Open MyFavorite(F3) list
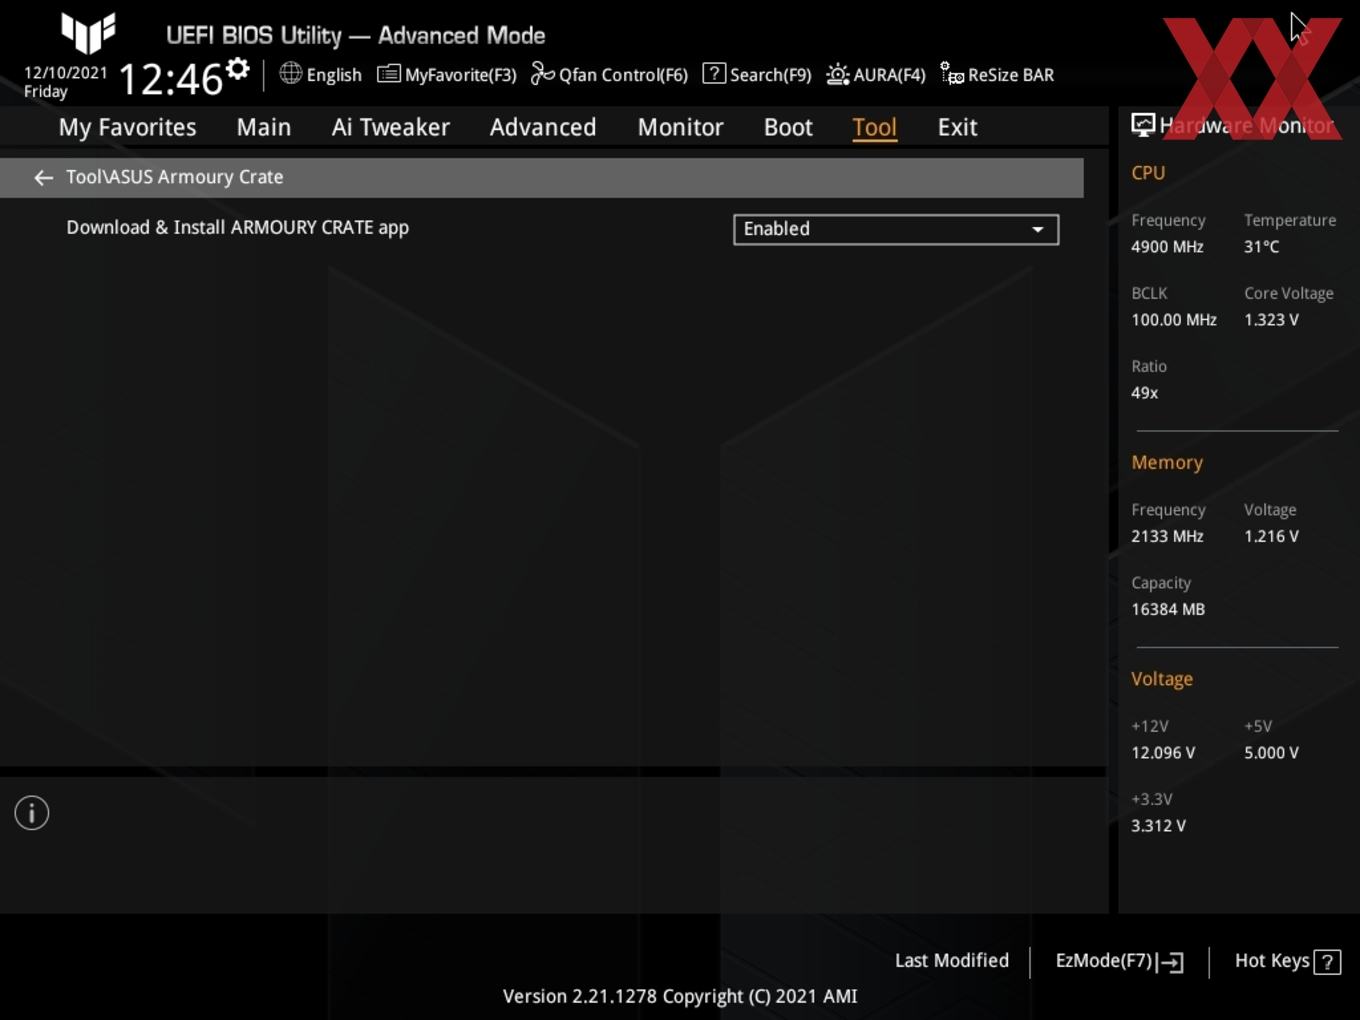Image resolution: width=1360 pixels, height=1020 pixels. coord(447,74)
